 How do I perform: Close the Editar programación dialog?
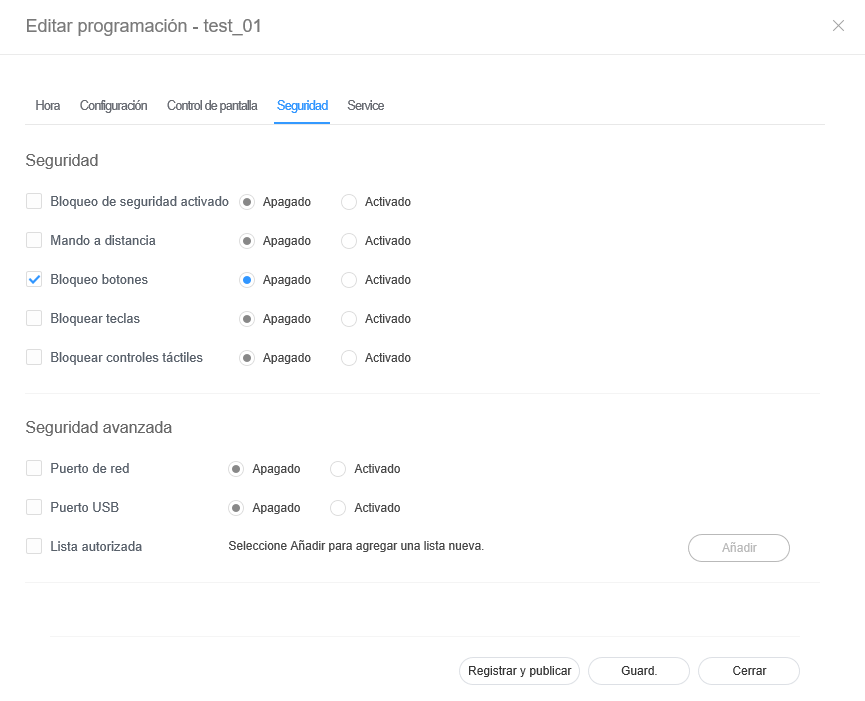point(838,26)
